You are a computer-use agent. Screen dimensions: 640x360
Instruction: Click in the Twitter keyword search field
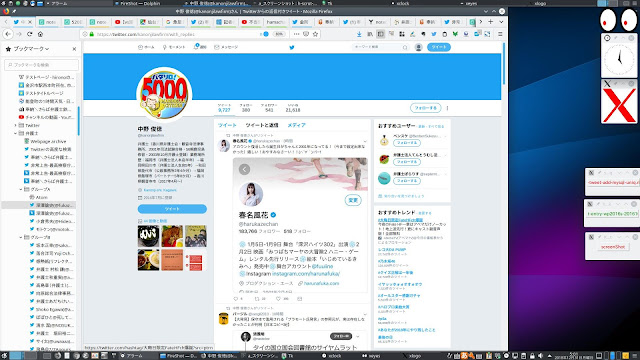[380, 47]
